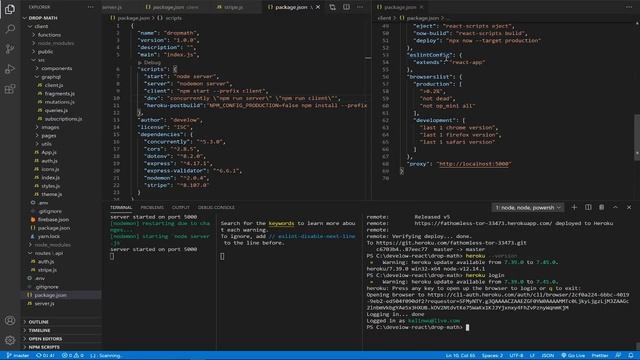Screen dimensions: 640x360
Task: Click the master branch indicator
Action: (18, 356)
